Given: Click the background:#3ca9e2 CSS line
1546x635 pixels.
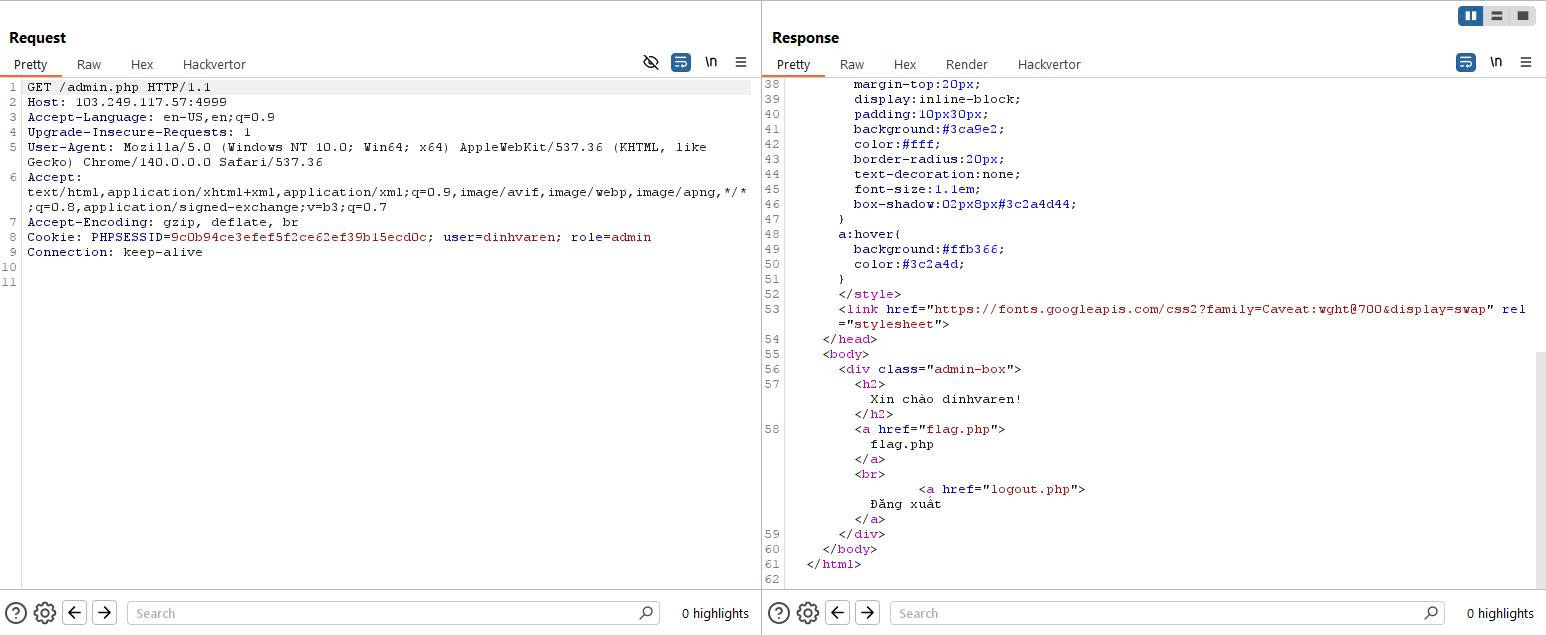Looking at the screenshot, I should point(929,129).
